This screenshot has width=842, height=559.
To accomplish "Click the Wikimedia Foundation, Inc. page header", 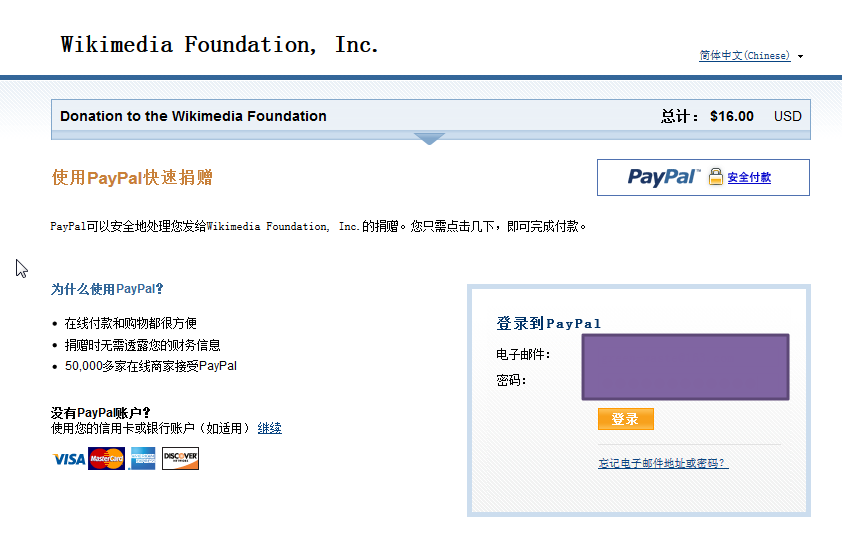I will [x=220, y=45].
